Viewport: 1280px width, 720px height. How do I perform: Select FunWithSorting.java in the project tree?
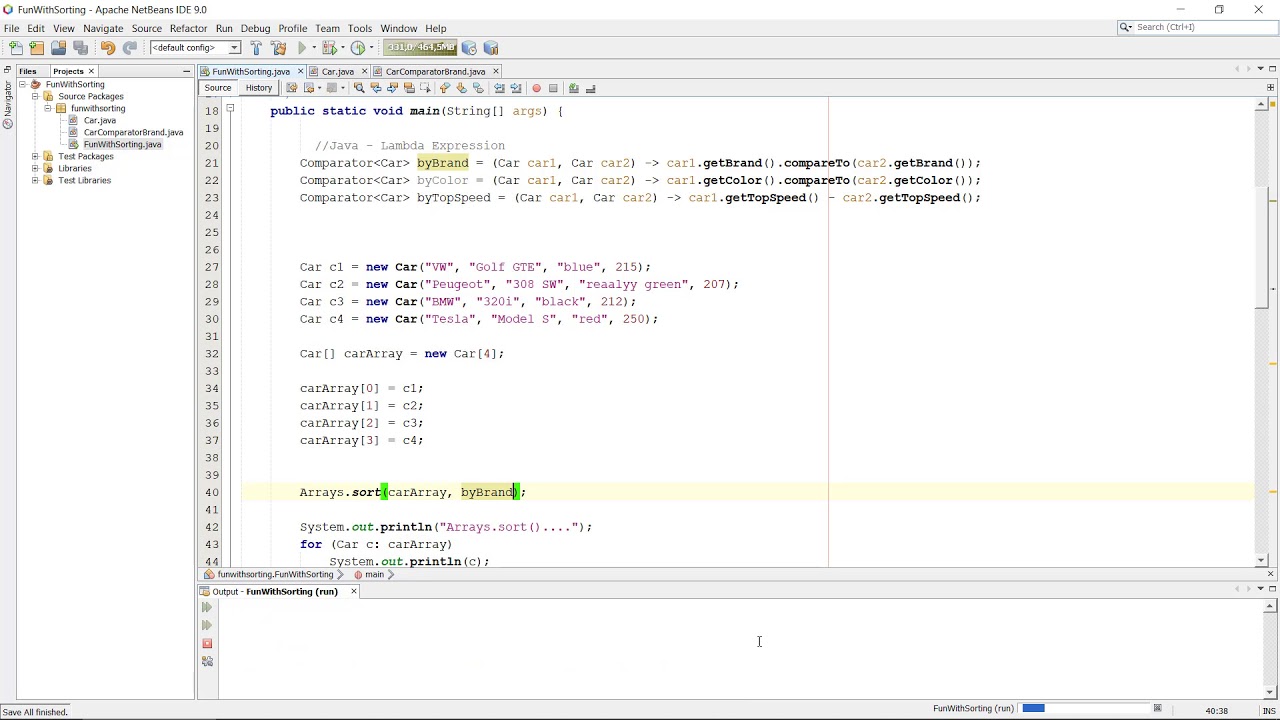pos(122,144)
